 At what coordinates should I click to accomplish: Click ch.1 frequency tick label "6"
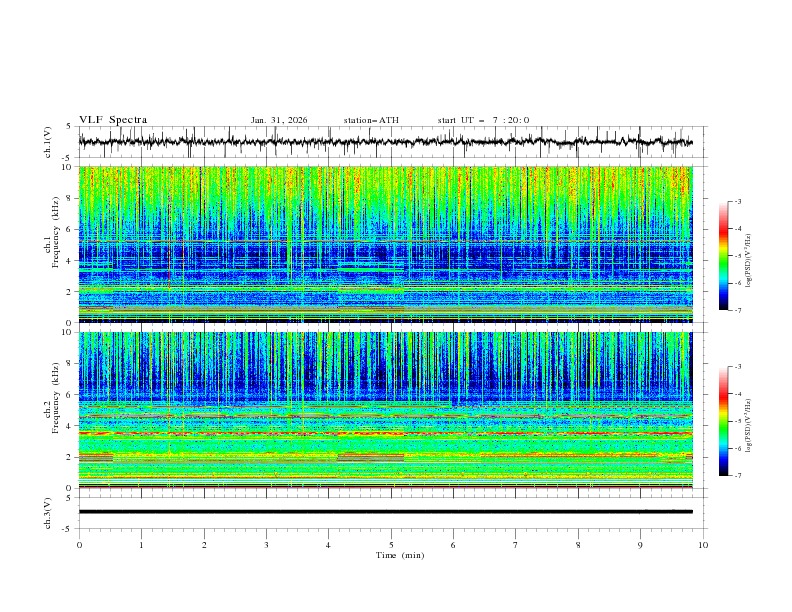click(70, 229)
